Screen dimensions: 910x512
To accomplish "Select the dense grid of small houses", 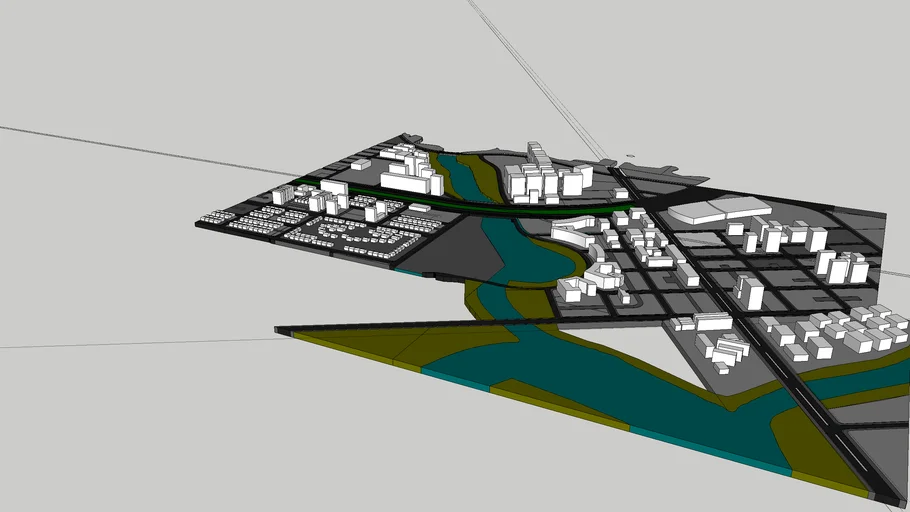I will point(350,236).
